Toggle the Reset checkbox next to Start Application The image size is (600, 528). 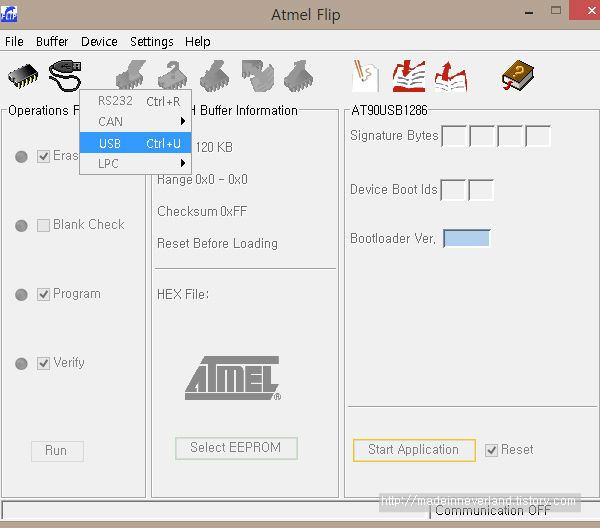pyautogui.click(x=491, y=450)
